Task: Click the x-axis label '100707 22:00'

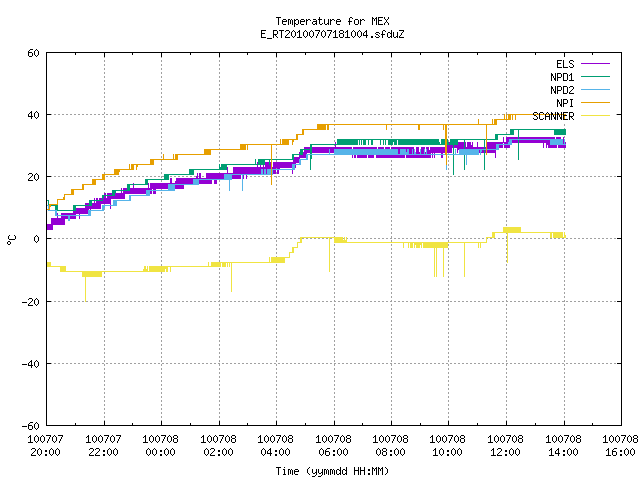Action: tap(103, 446)
